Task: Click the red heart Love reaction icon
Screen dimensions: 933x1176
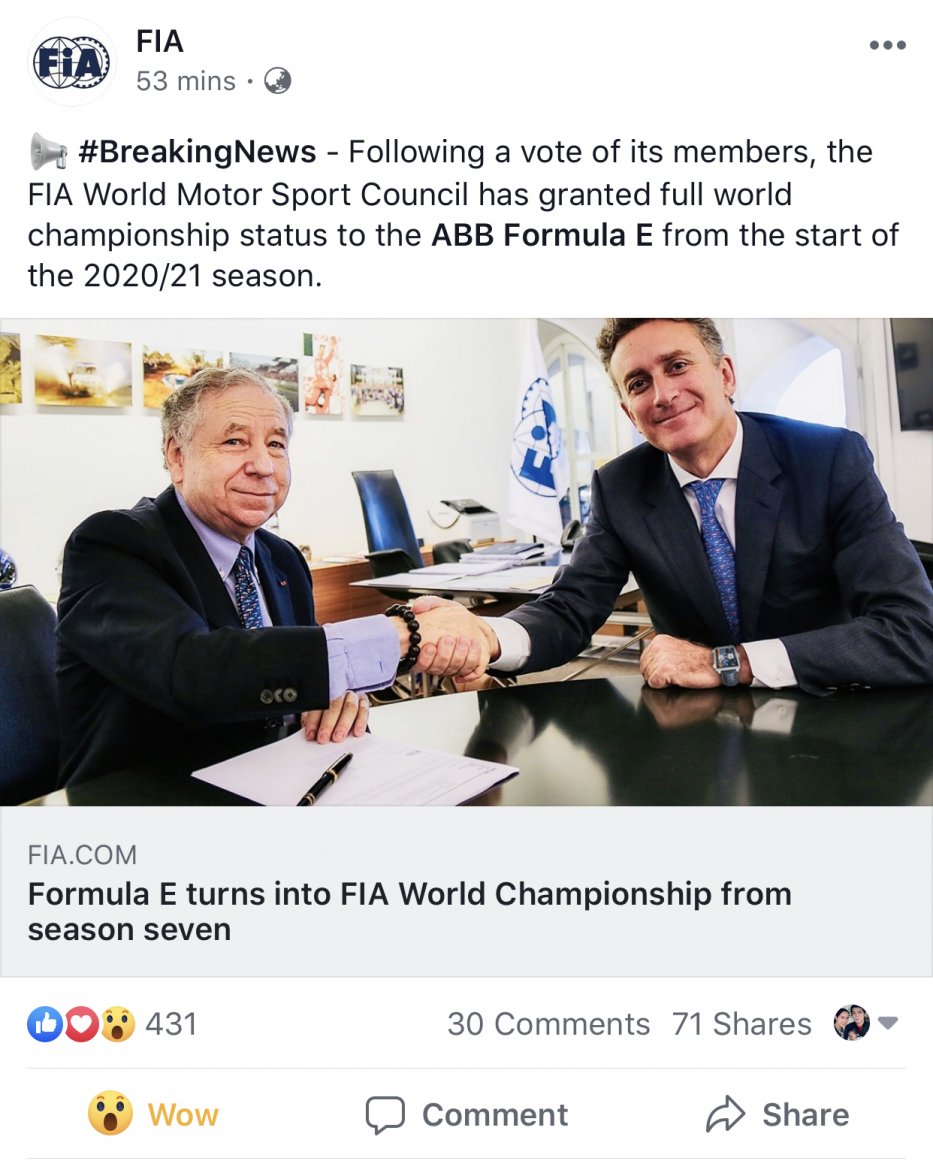Action: coord(81,1024)
